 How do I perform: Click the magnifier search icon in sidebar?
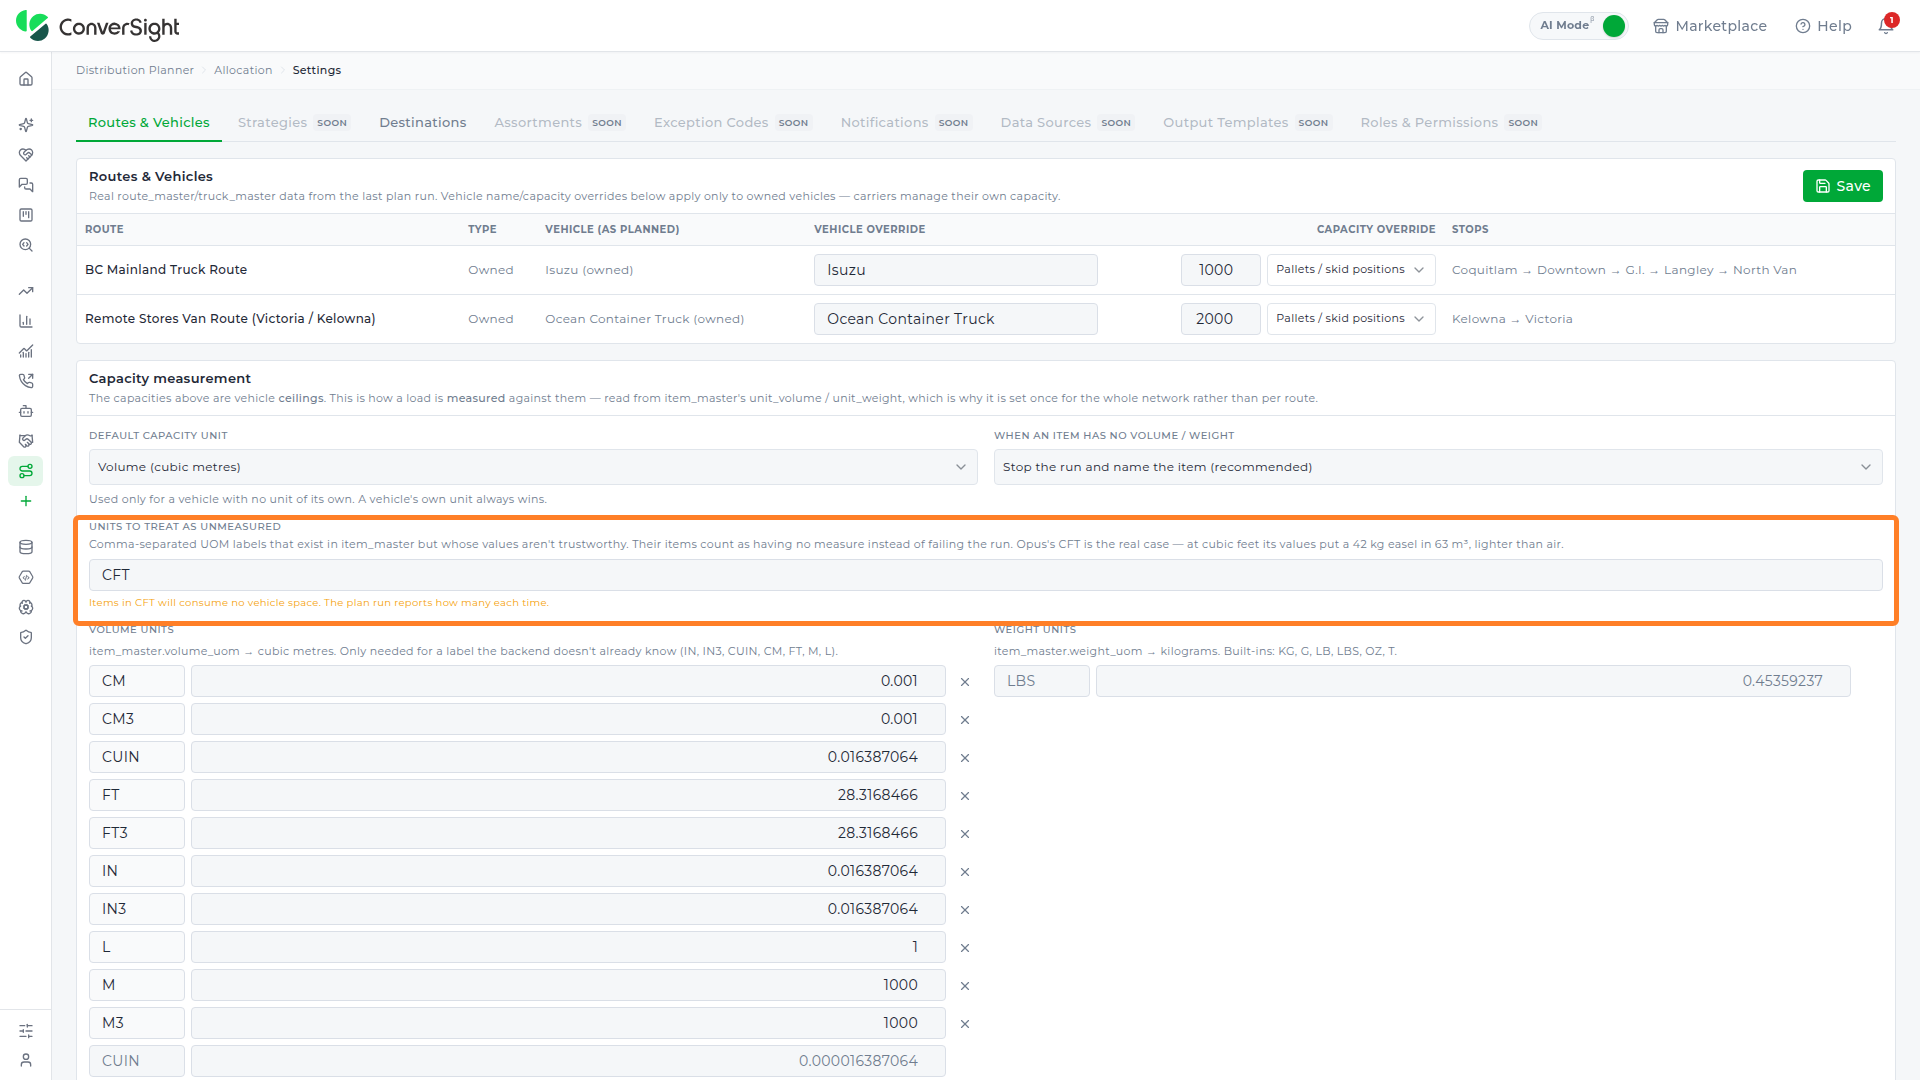pos(26,245)
